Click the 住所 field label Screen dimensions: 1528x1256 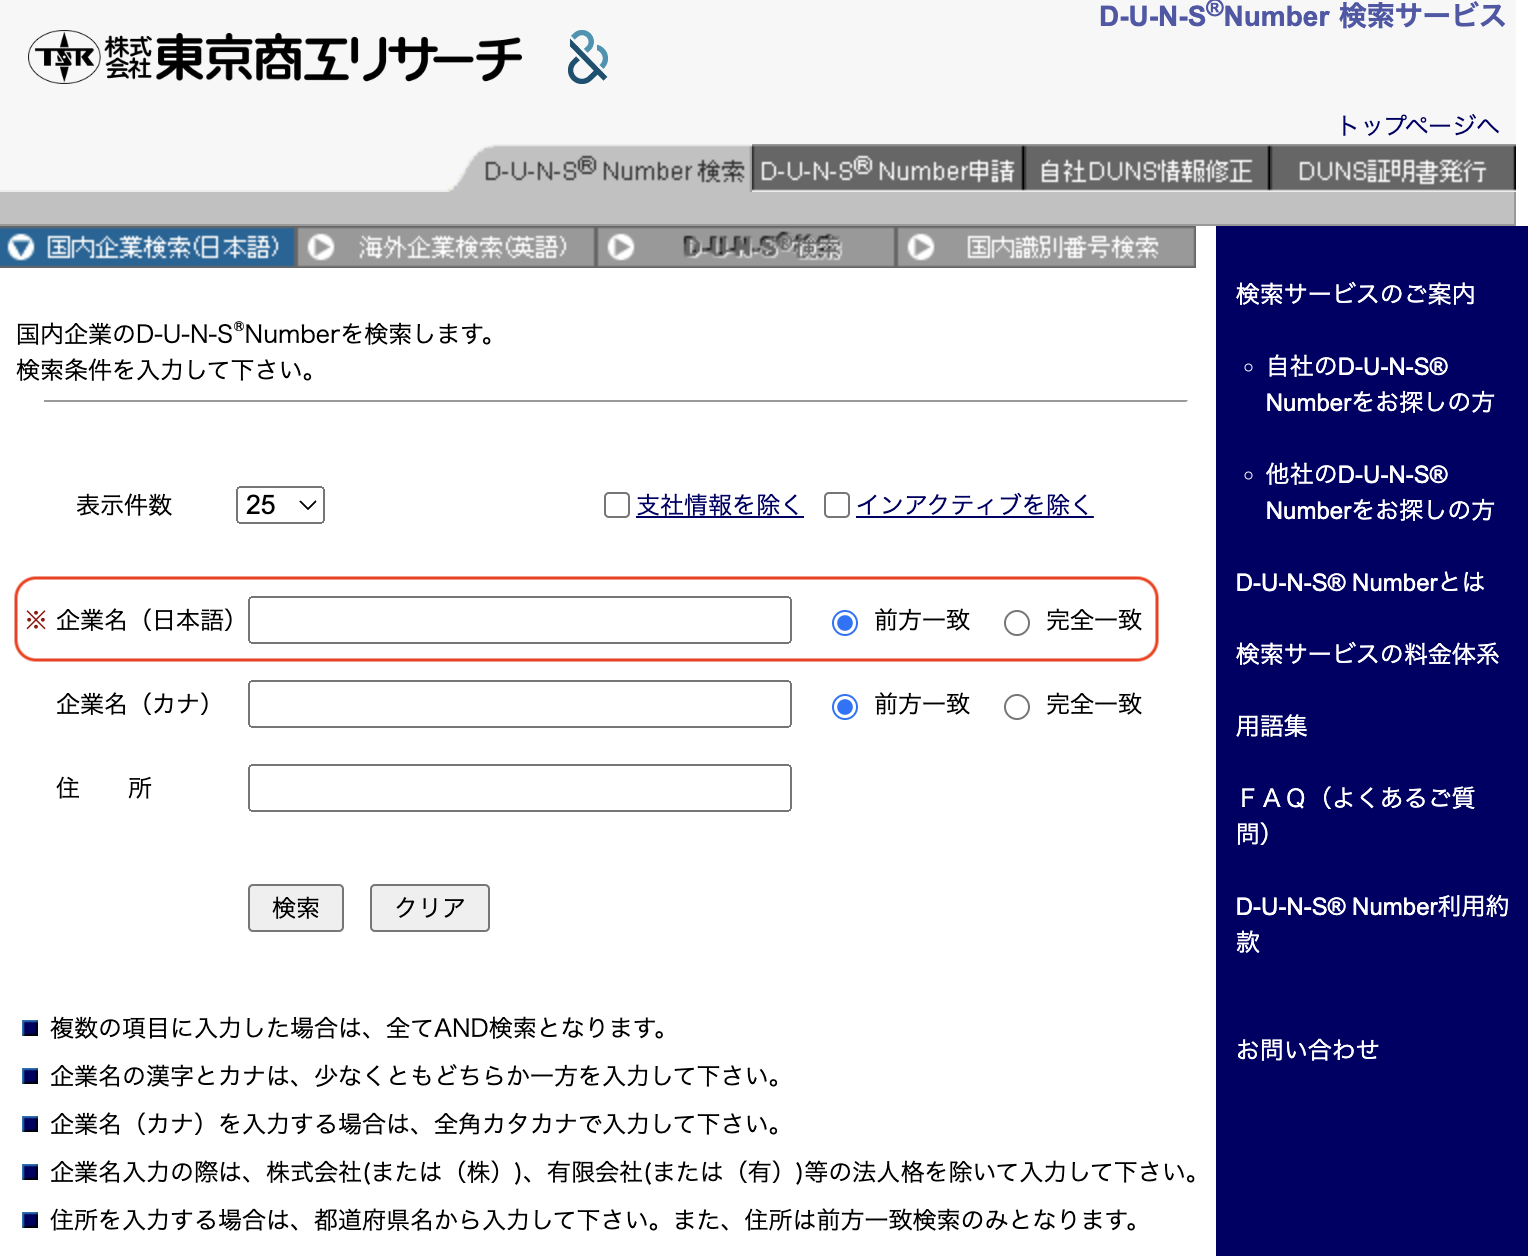click(104, 788)
